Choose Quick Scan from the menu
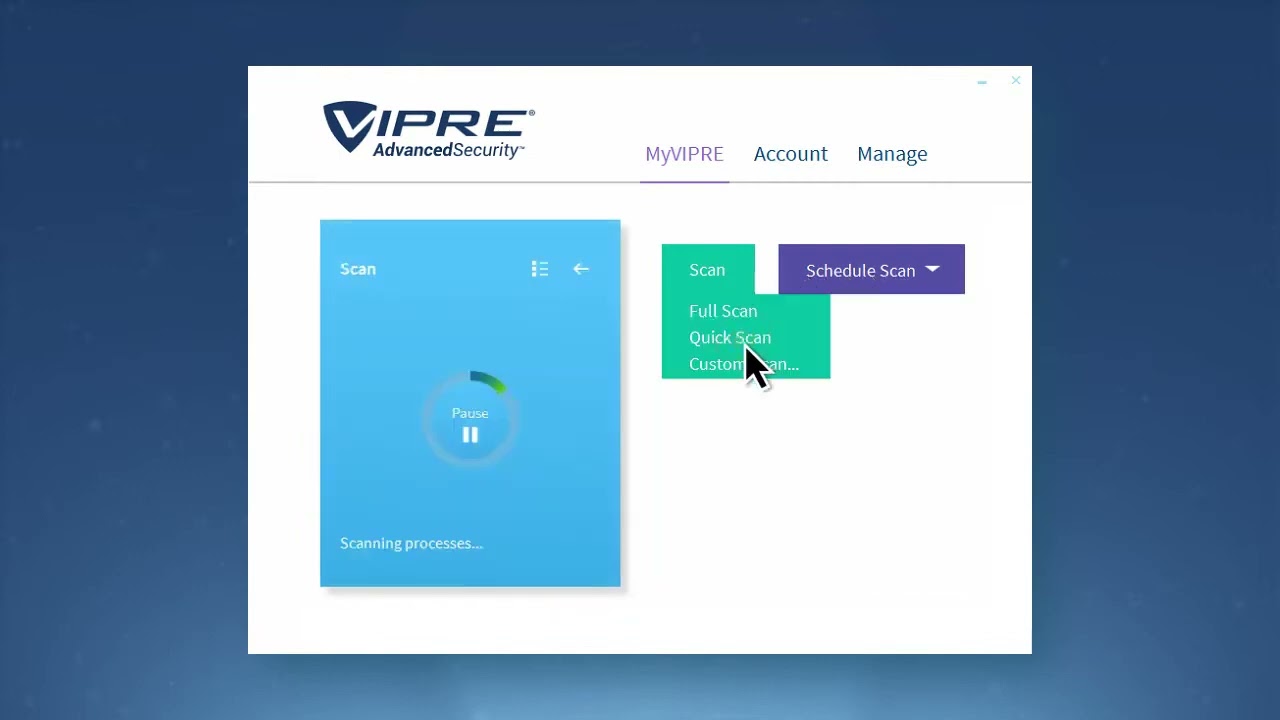The image size is (1280, 720). 730,338
